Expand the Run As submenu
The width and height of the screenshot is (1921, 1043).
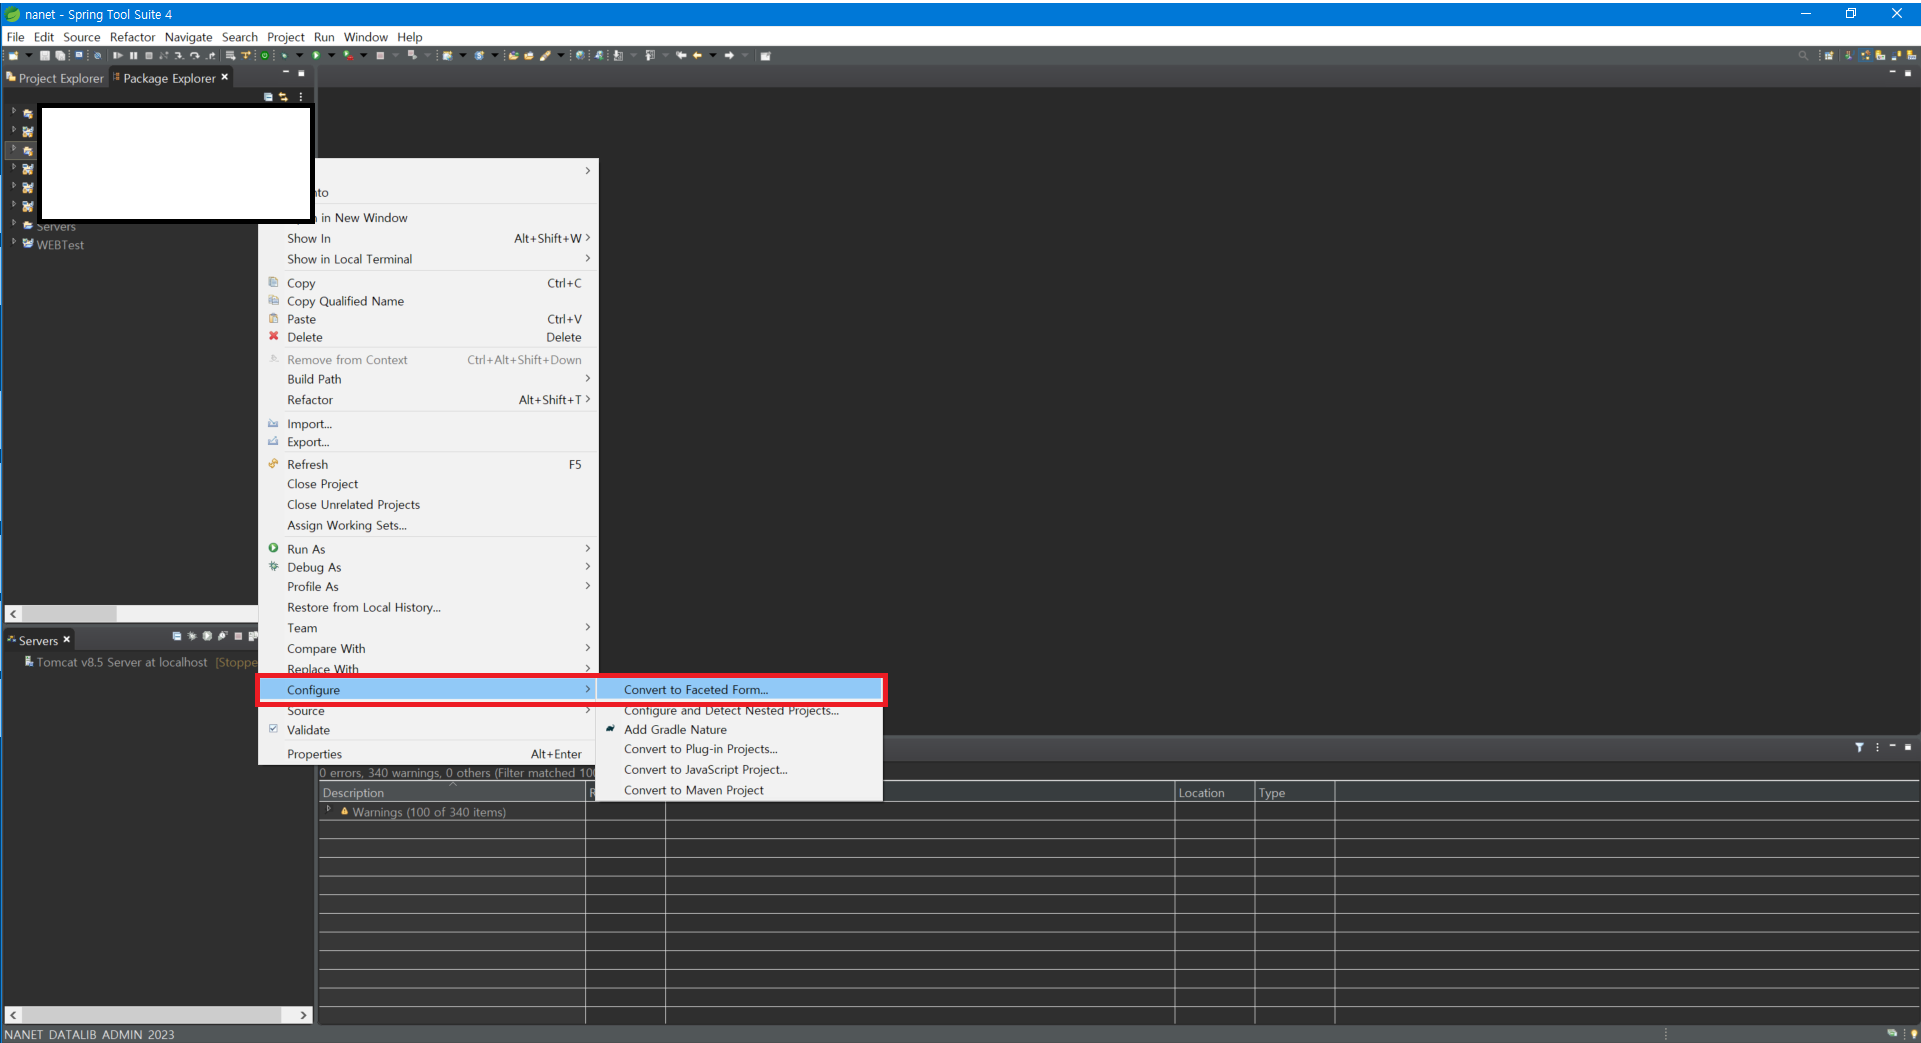[429, 549]
